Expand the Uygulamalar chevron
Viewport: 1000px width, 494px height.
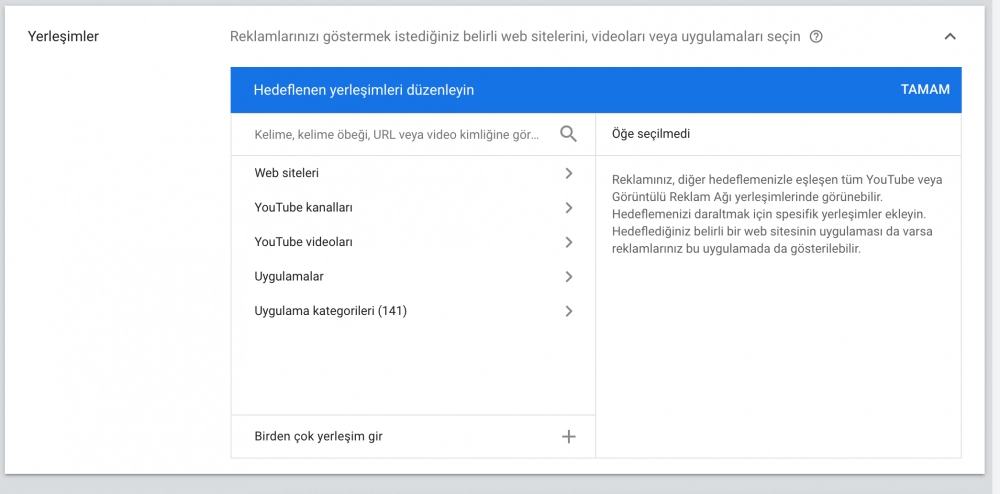(x=569, y=277)
